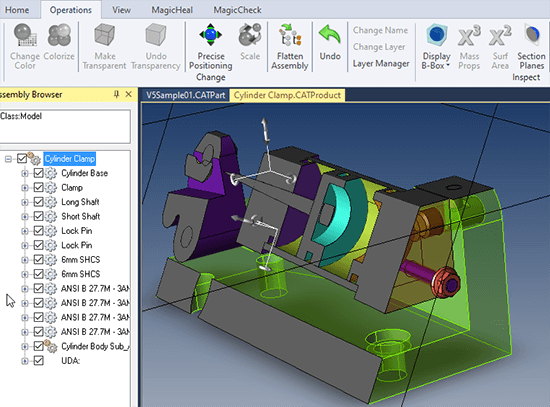The image size is (550, 407).
Task: Click the green Undo arrow
Action: [330, 35]
